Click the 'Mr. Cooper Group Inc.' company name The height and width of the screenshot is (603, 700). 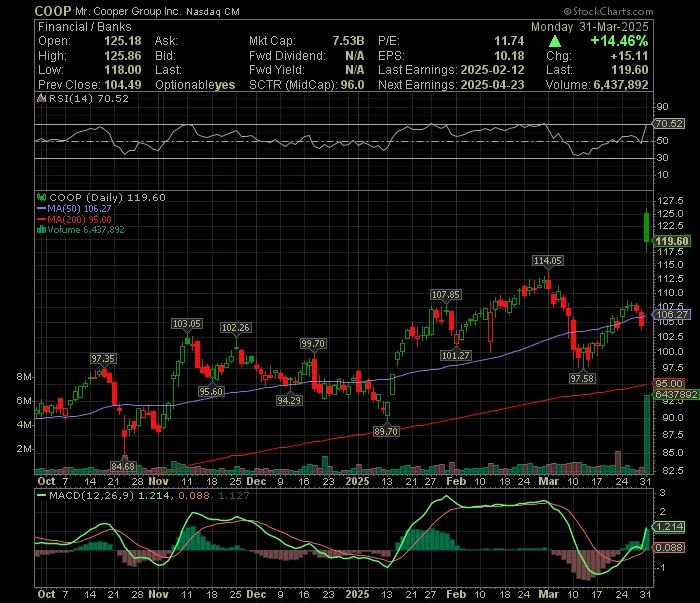pos(129,12)
